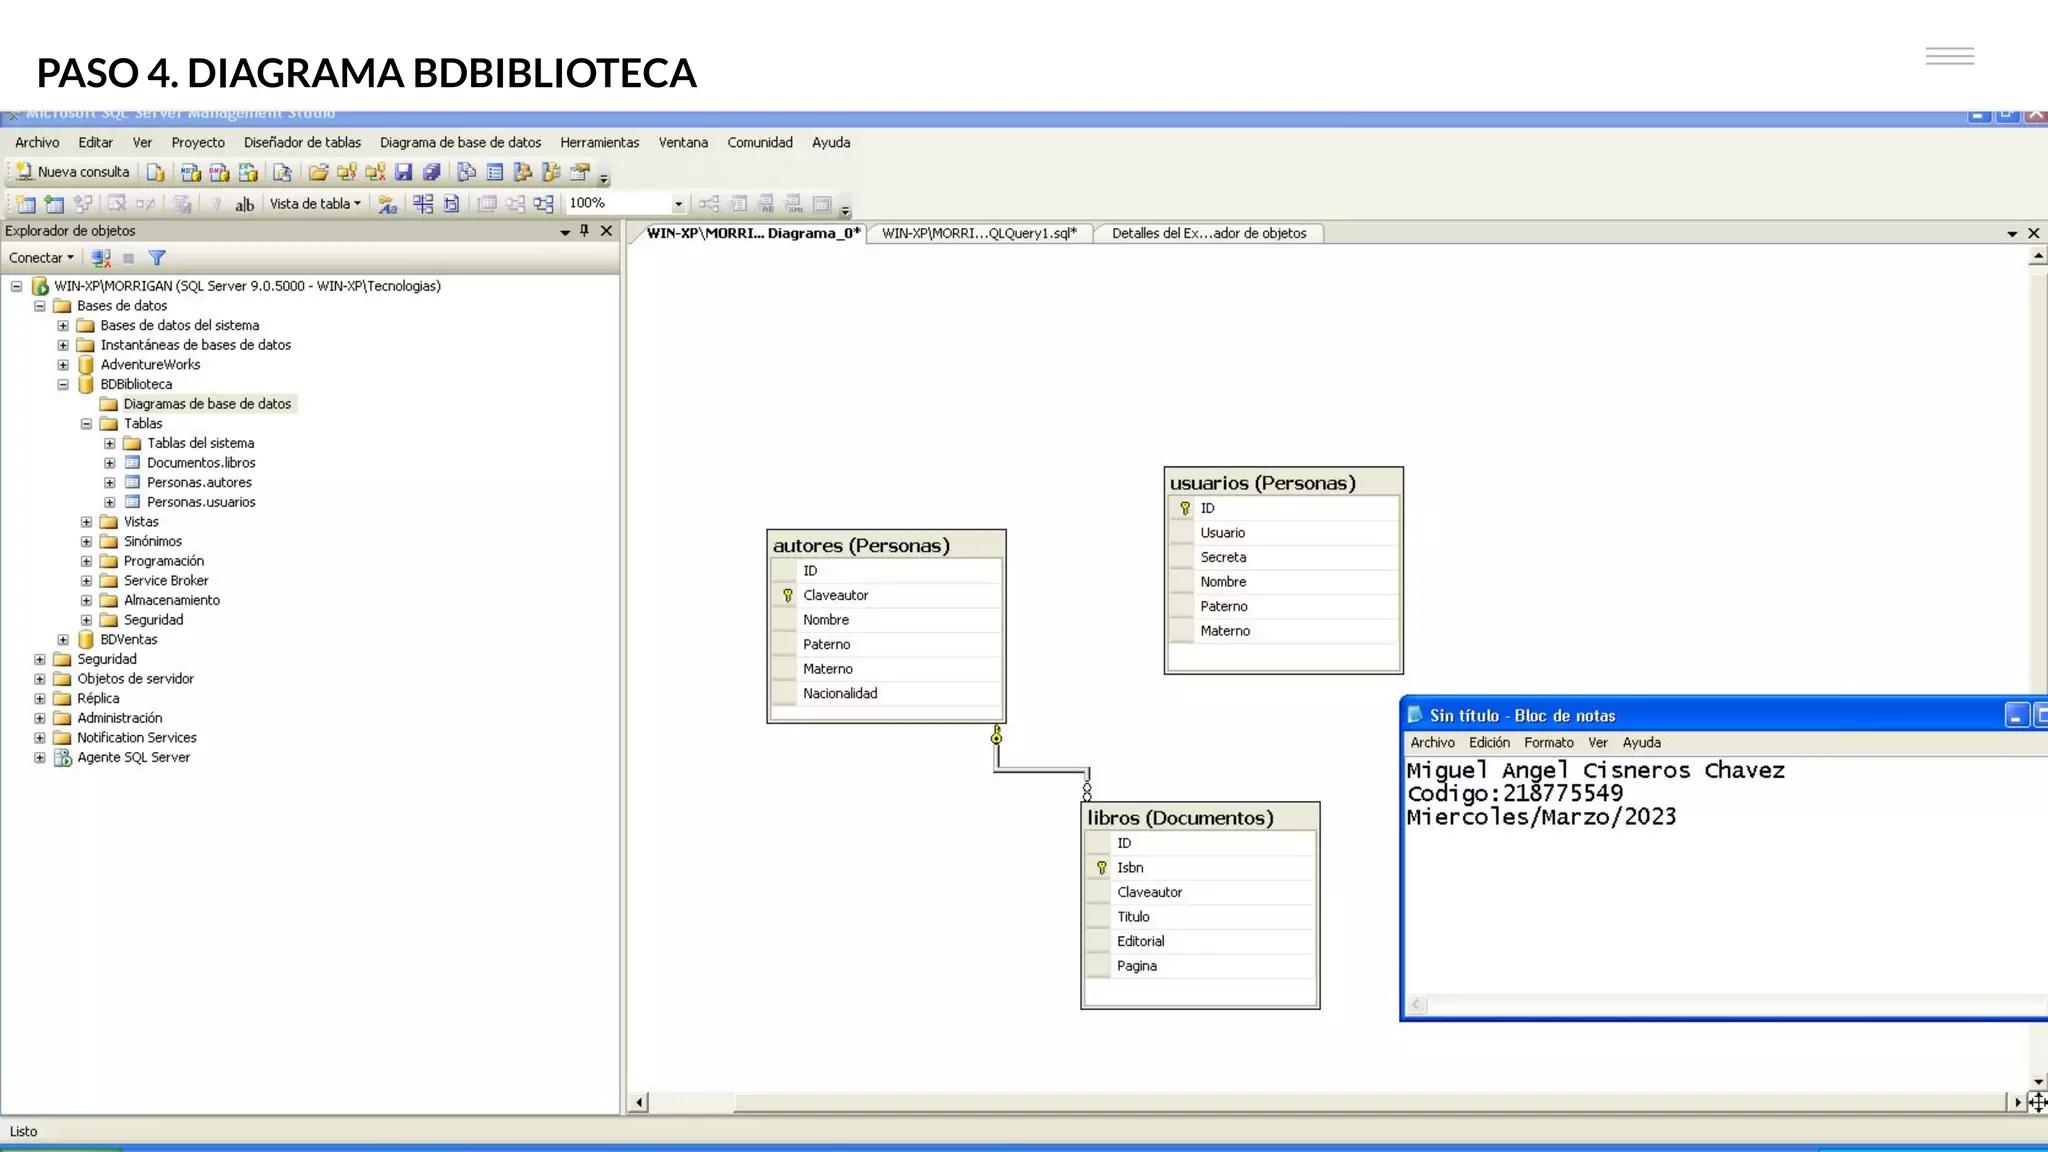Image resolution: width=2048 pixels, height=1152 pixels.
Task: Click the recalculate page breaks icon
Action: [451, 204]
